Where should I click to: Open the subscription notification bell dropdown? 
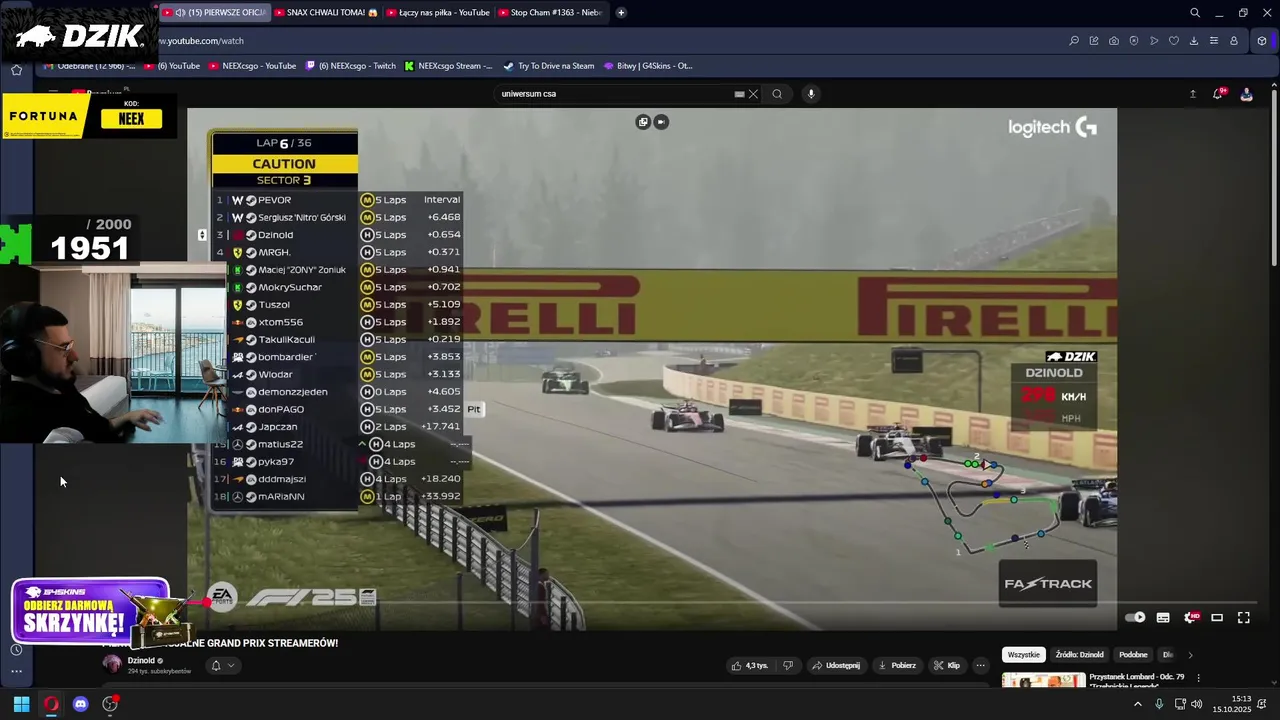[x=222, y=665]
